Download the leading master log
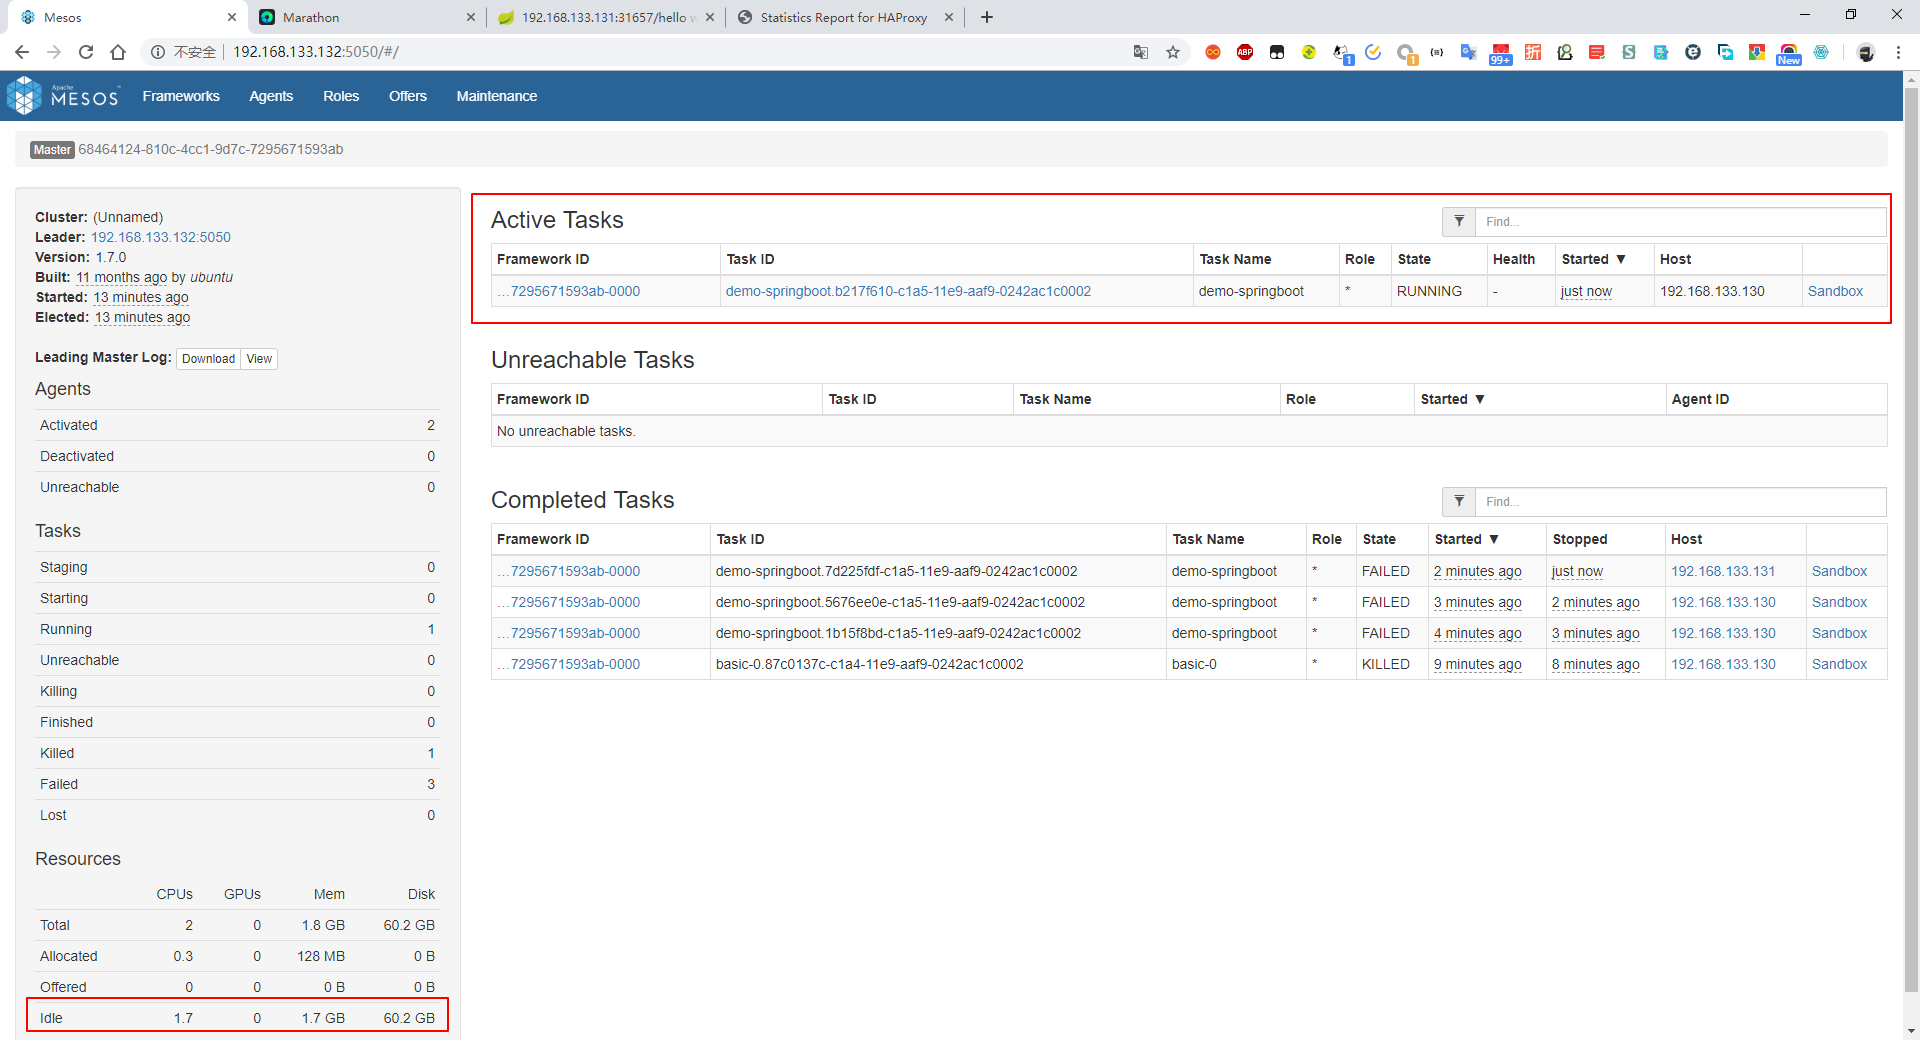 [208, 359]
